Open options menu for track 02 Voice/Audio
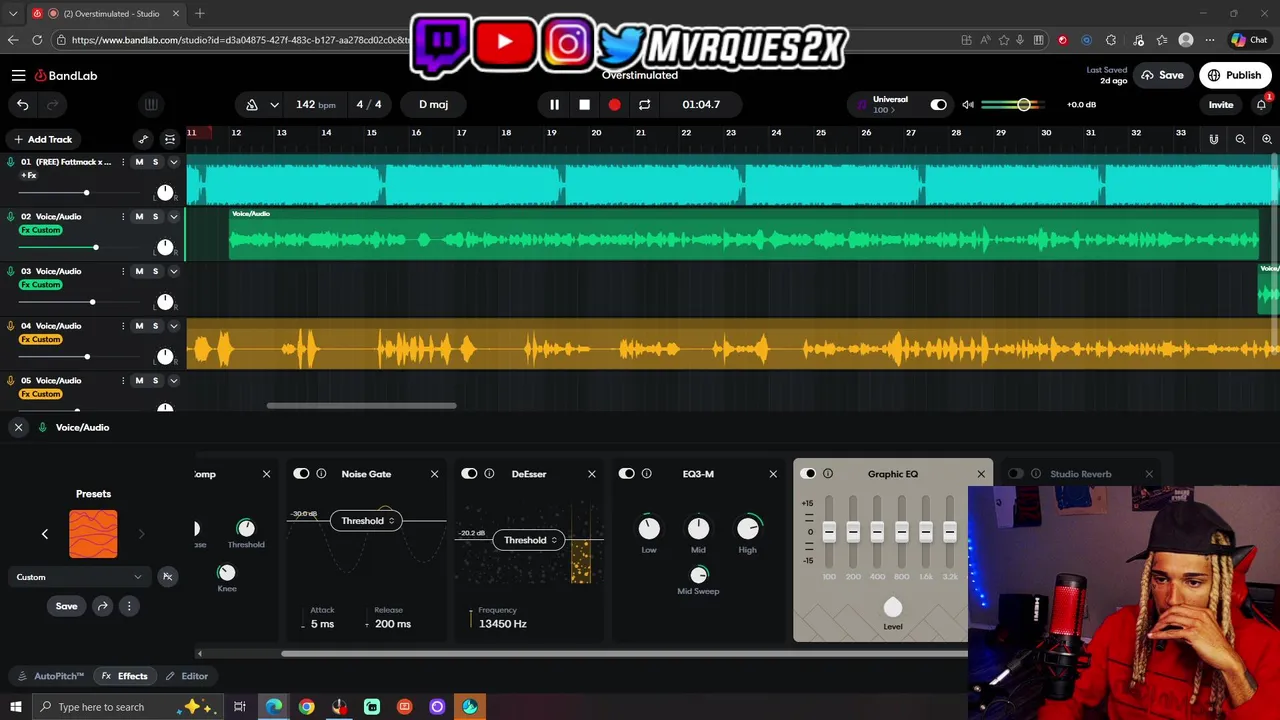This screenshot has height=720, width=1280. pyautogui.click(x=123, y=217)
